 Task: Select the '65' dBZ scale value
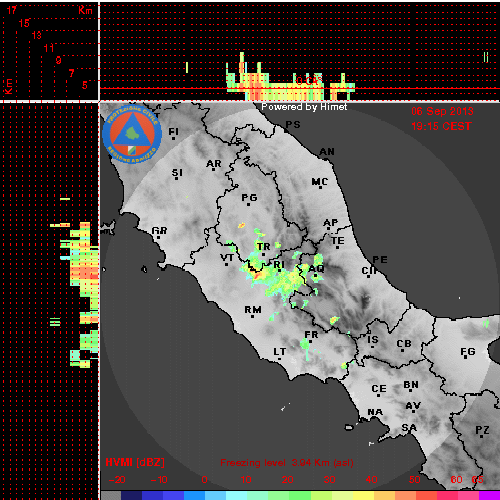477,480
